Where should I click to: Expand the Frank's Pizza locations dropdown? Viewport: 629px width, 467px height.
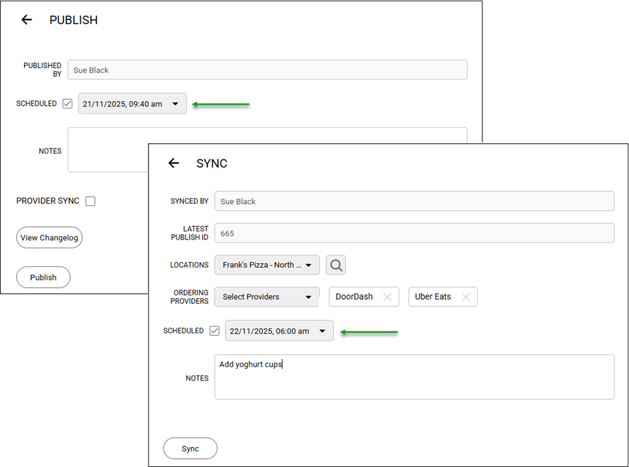pyautogui.click(x=309, y=265)
